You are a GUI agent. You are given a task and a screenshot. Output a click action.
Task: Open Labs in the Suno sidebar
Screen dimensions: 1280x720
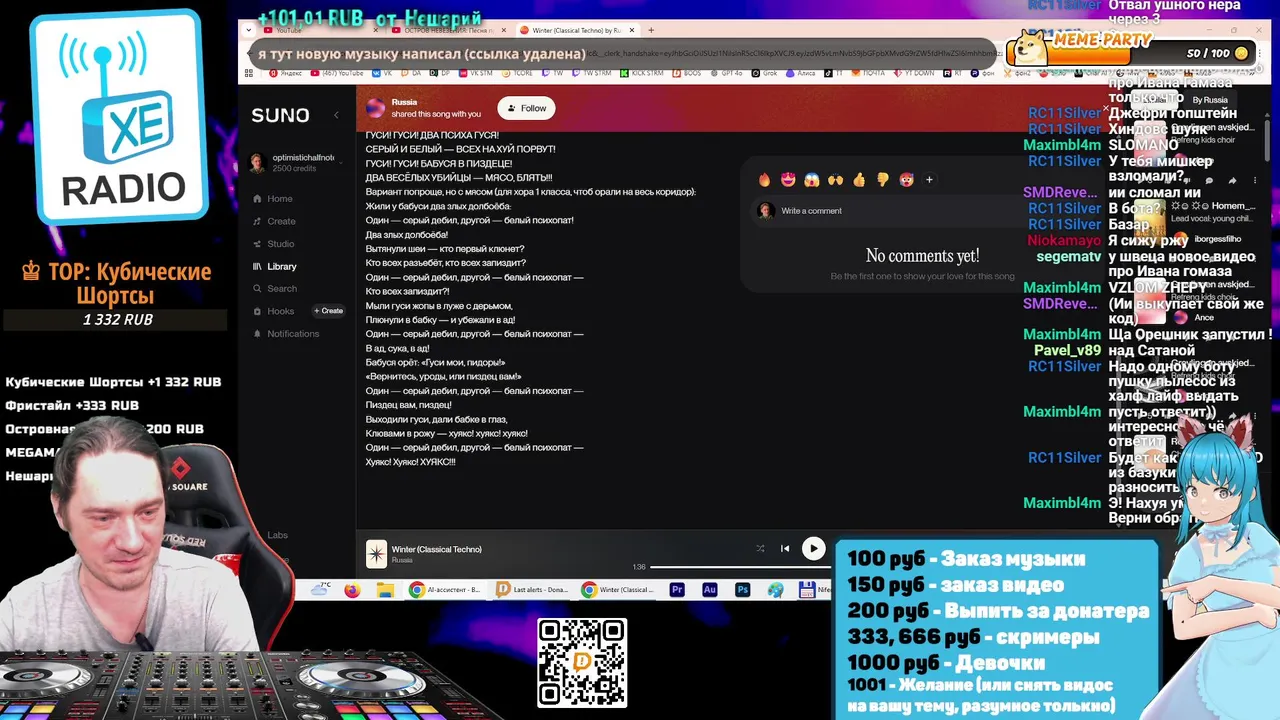[277, 535]
